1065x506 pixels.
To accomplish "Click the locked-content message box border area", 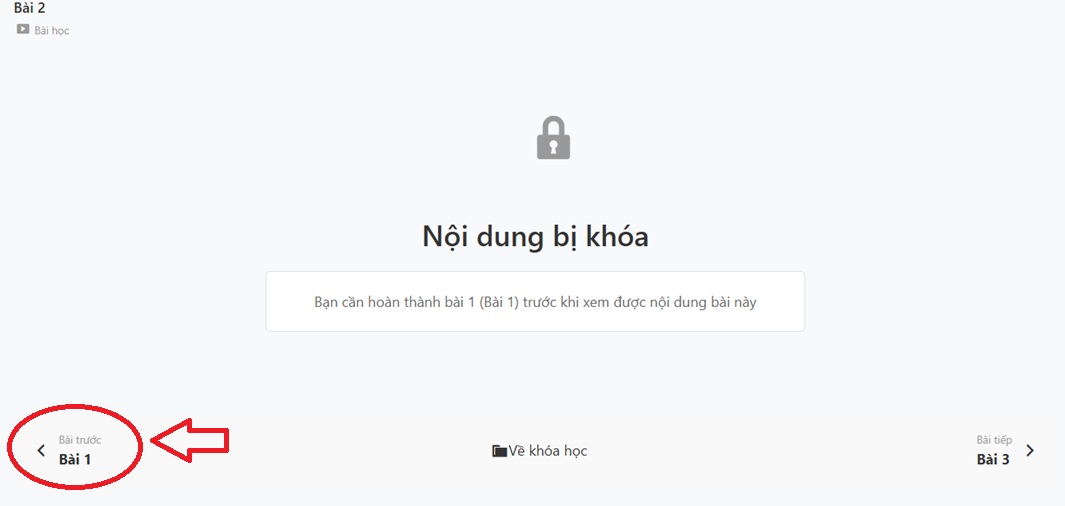I will pyautogui.click(x=535, y=302).
